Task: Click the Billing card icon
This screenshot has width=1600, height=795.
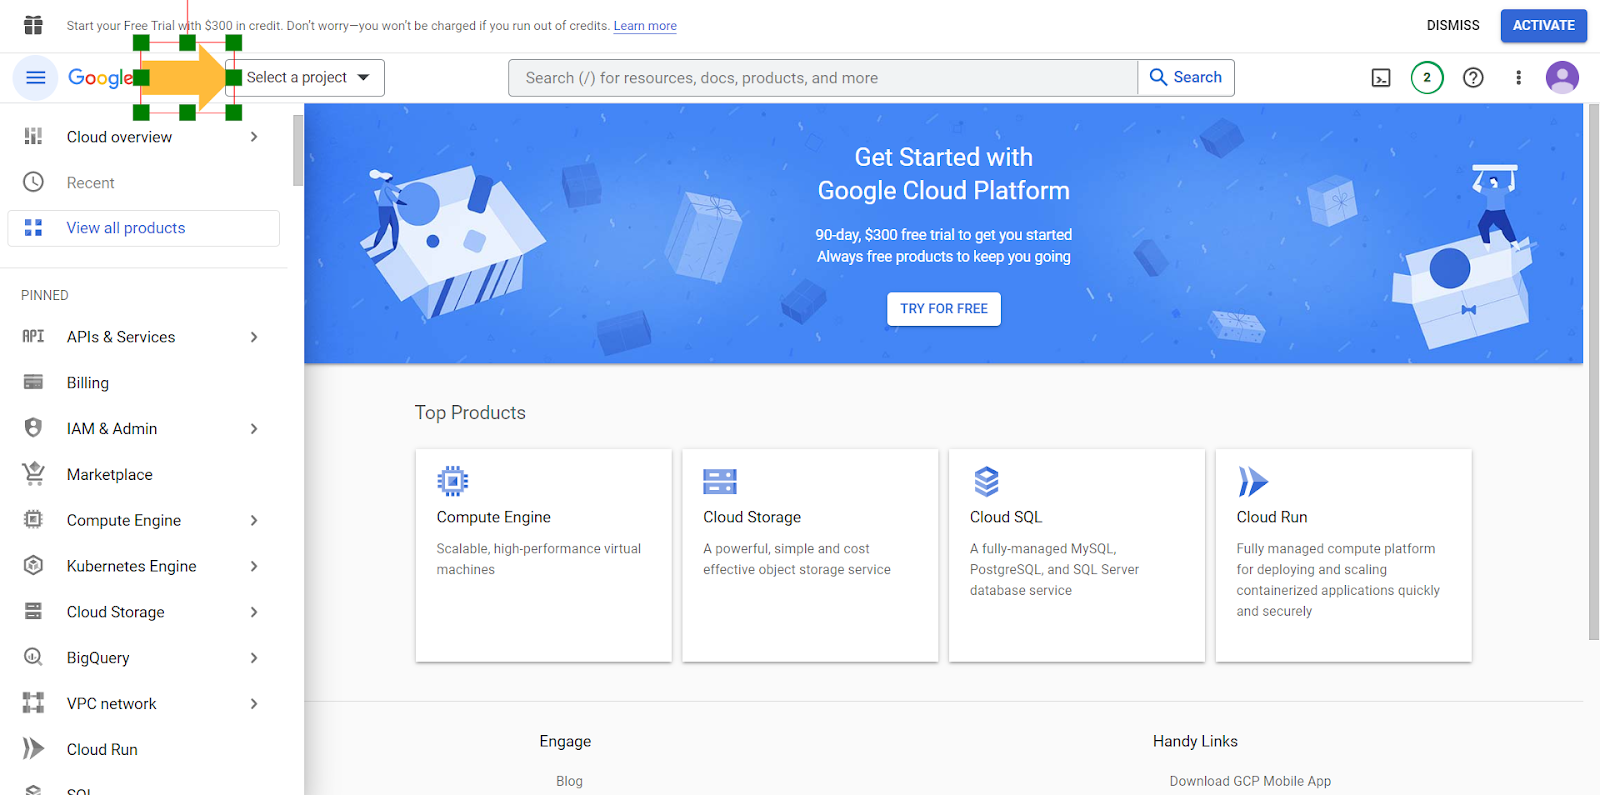Action: point(33,382)
